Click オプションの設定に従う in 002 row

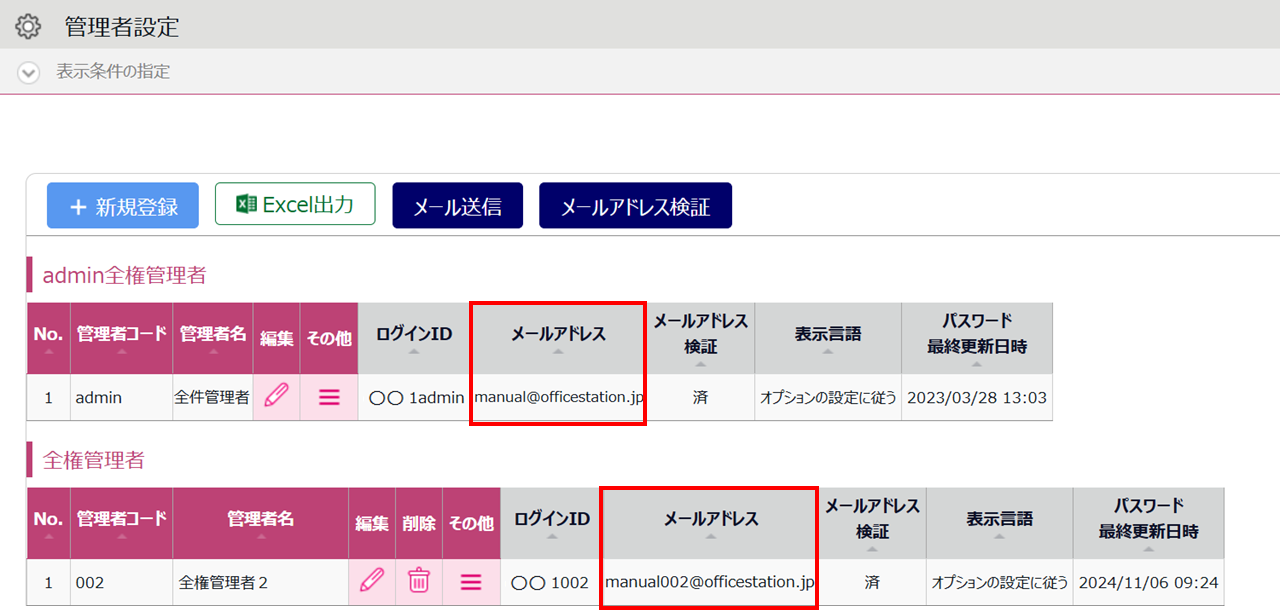(x=999, y=582)
